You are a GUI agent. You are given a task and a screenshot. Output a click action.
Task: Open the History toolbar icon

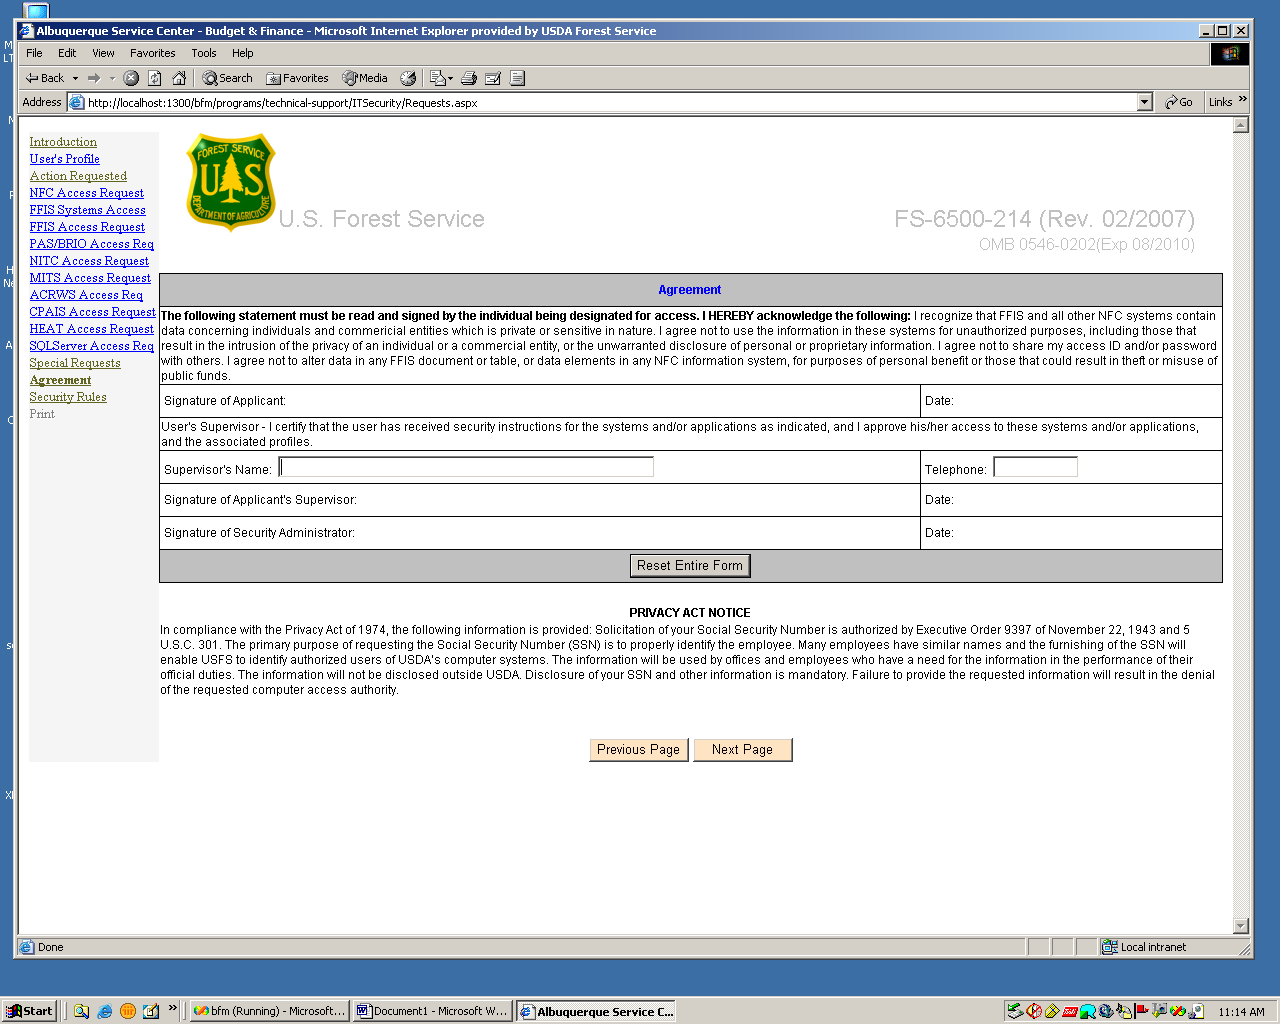408,78
